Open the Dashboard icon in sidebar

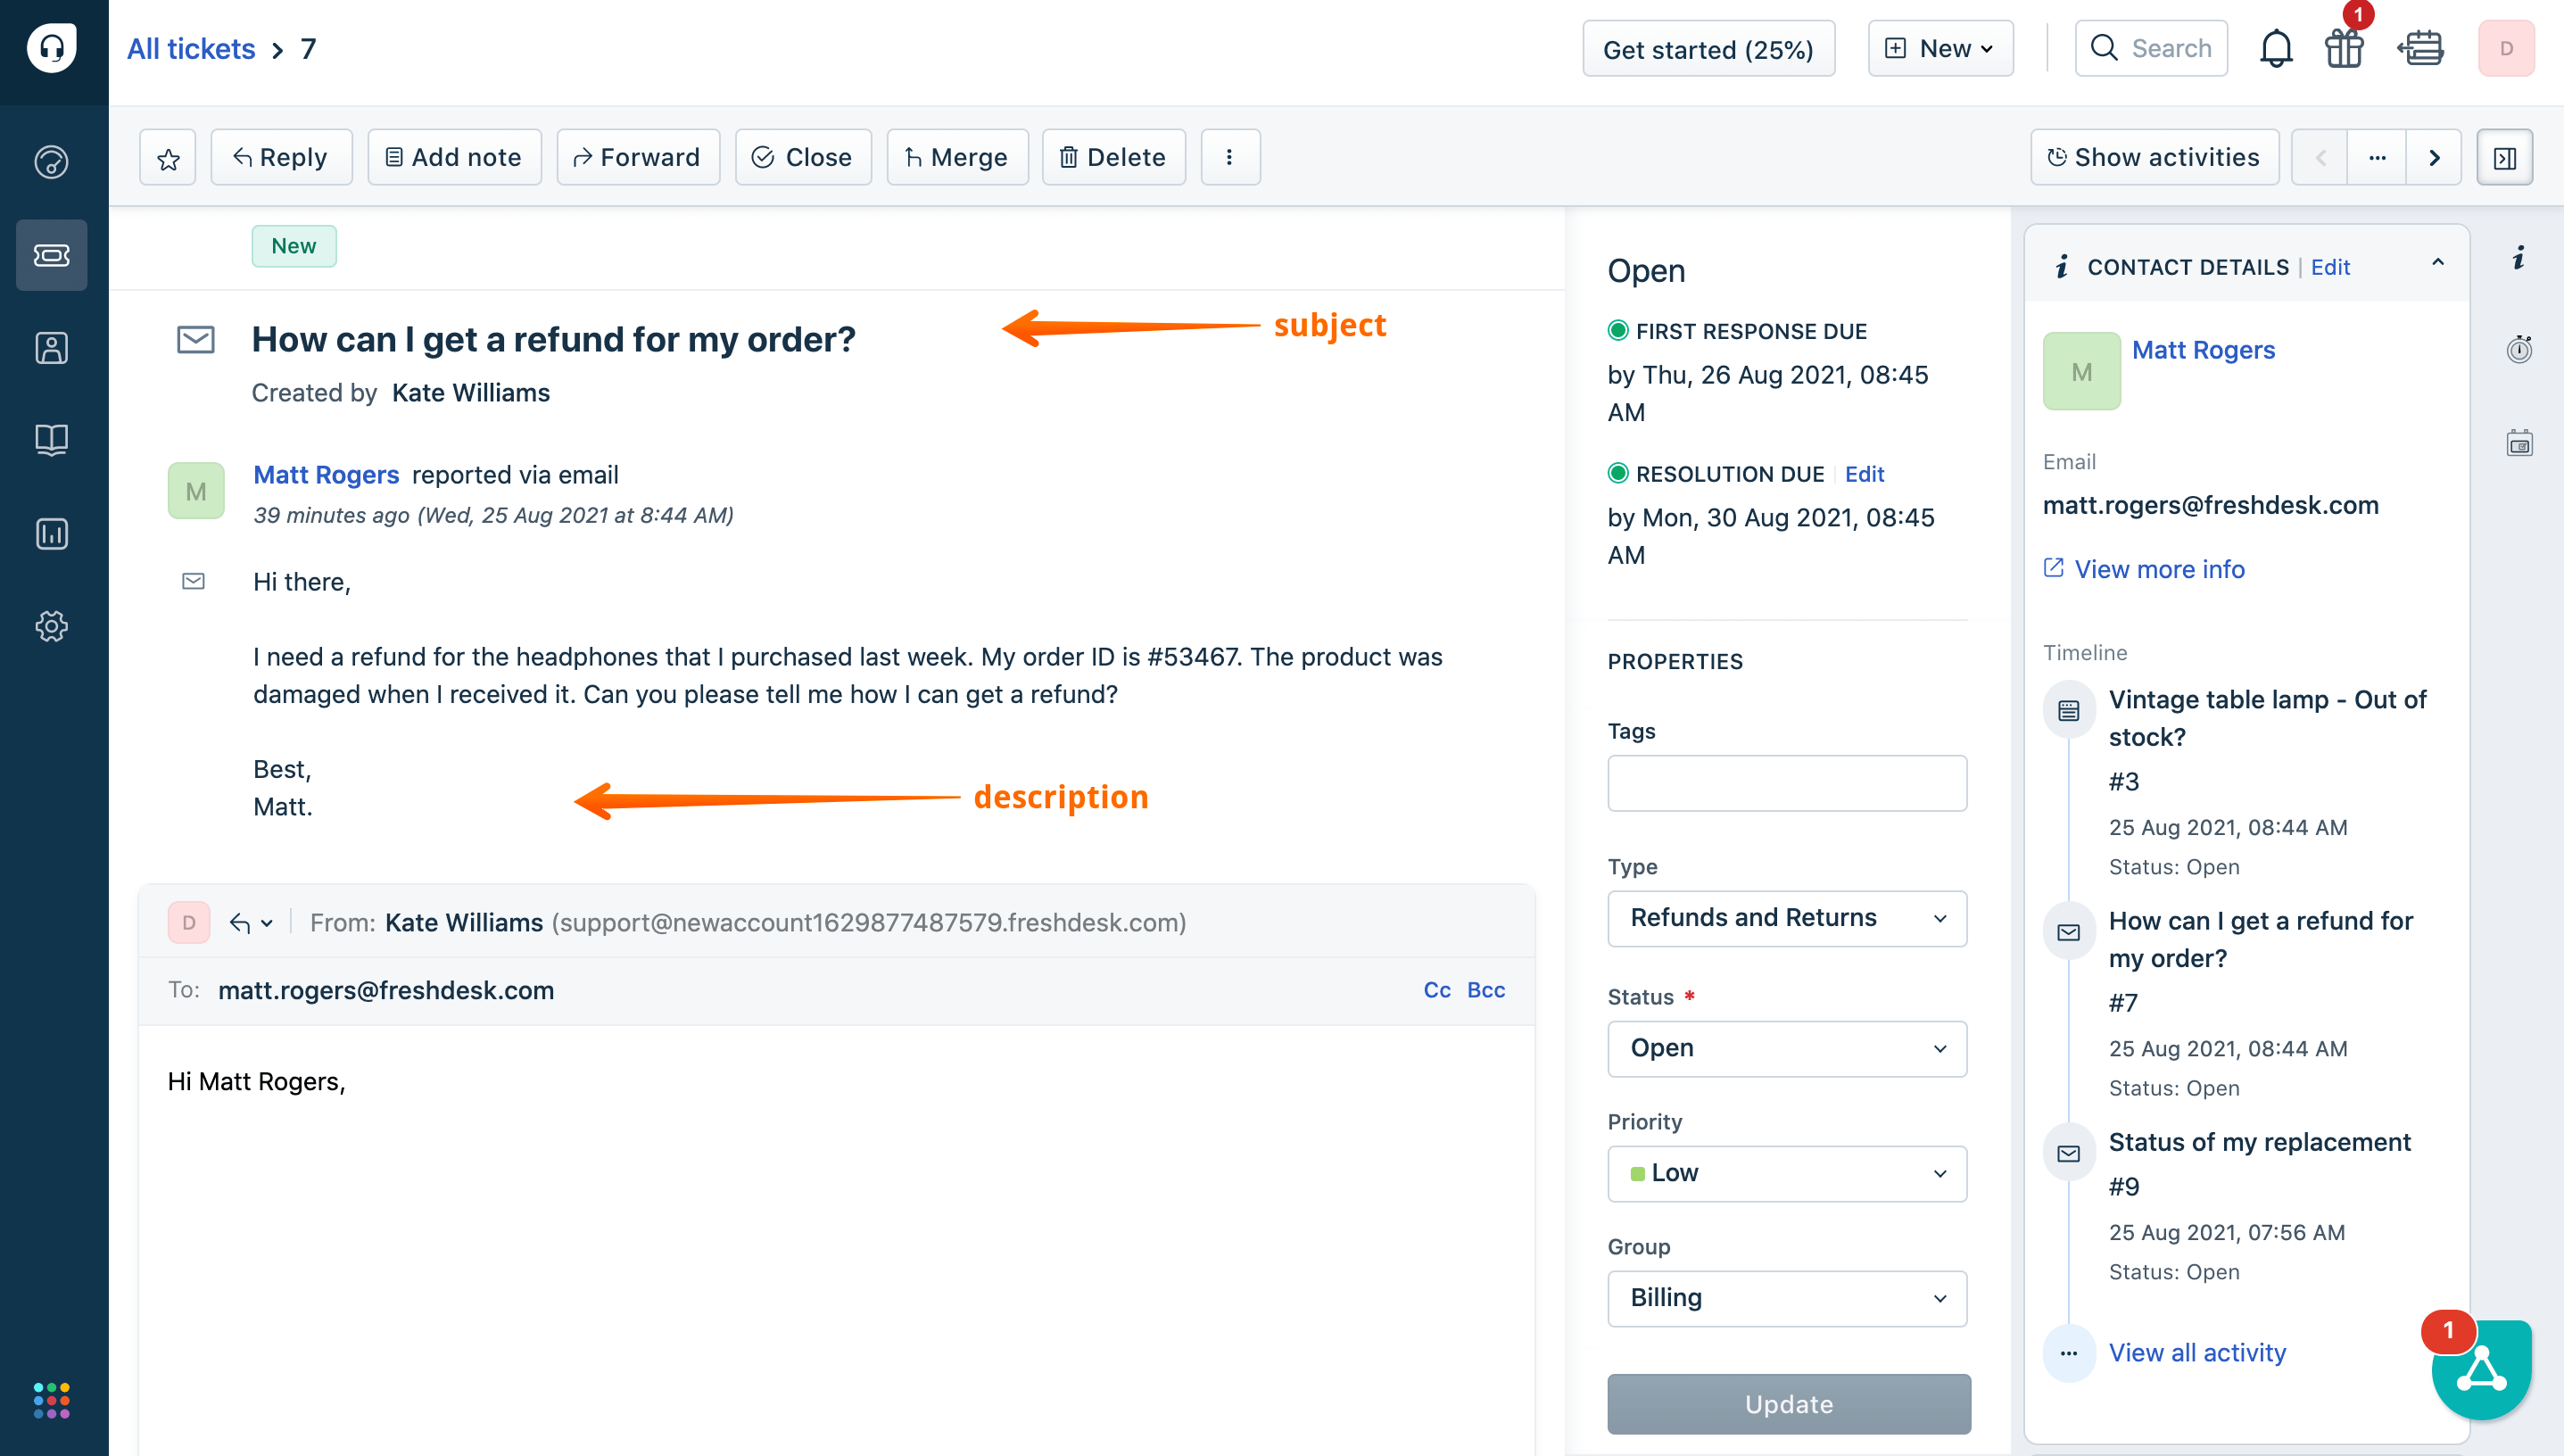52,162
